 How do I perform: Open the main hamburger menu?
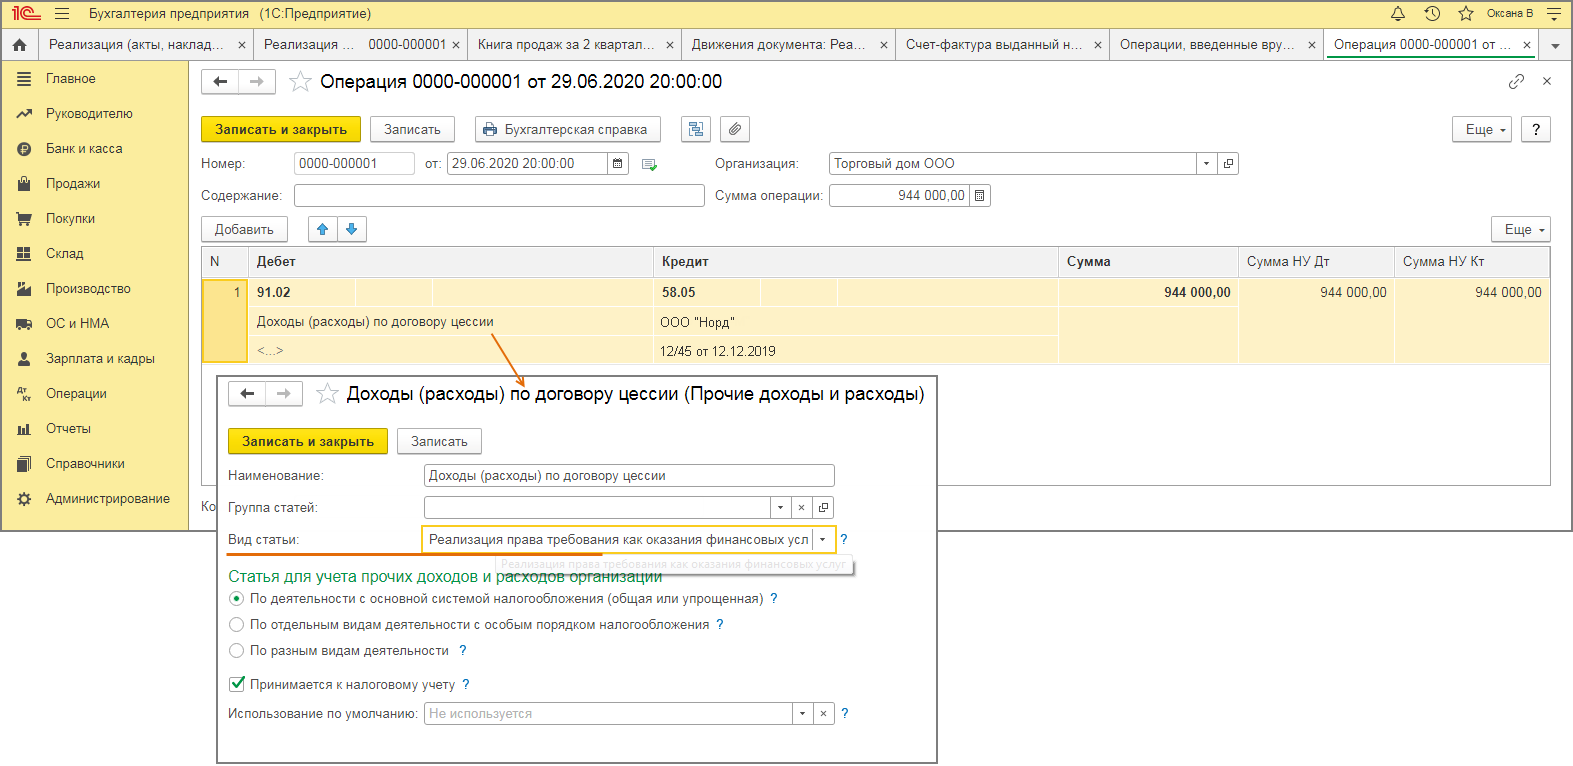[x=62, y=14]
